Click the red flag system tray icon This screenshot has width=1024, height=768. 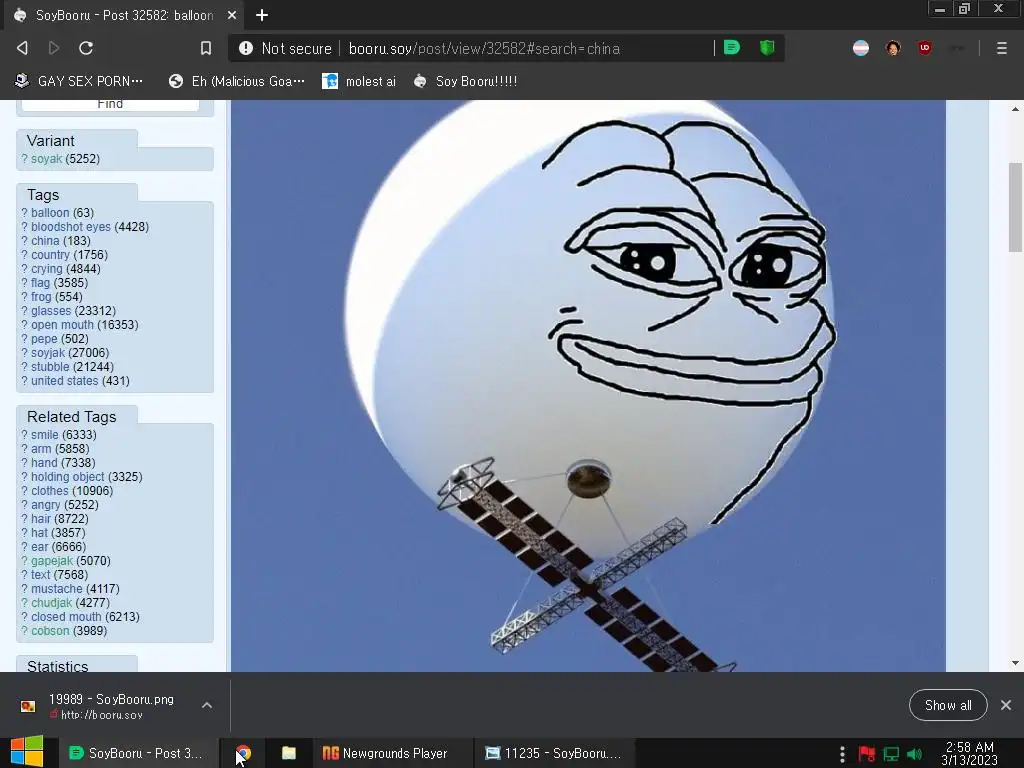coord(867,754)
